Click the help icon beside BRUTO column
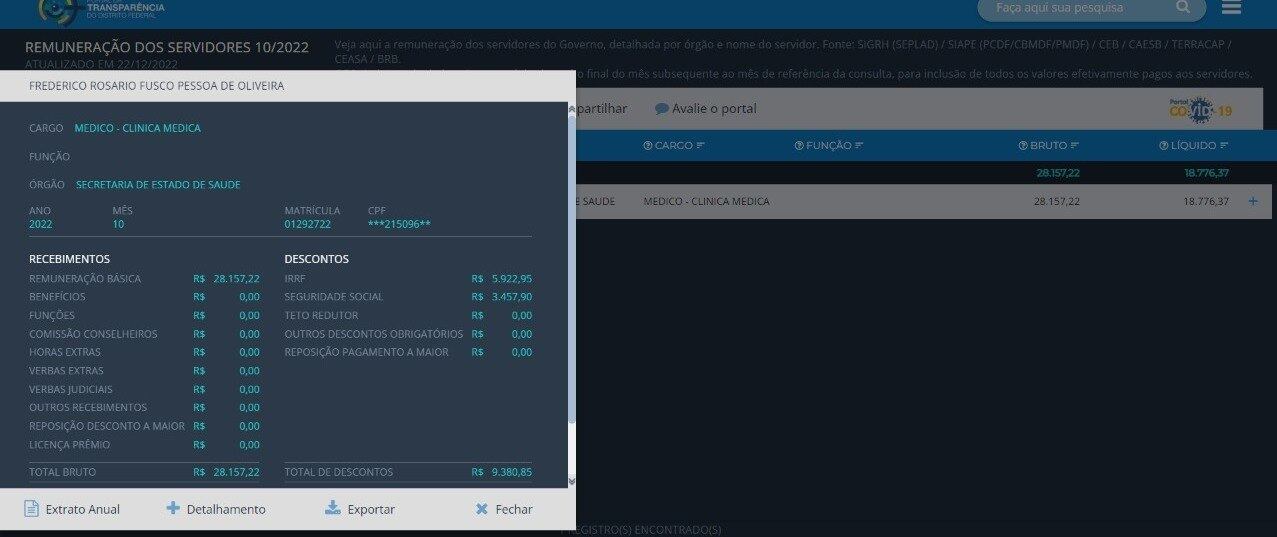This screenshot has width=1277, height=537. coord(1023,146)
